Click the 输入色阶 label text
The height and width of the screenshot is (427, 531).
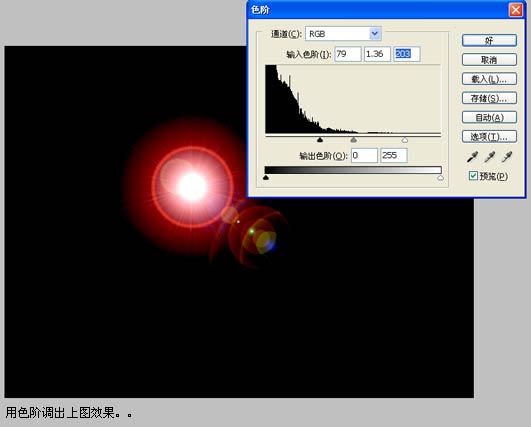pyautogui.click(x=309, y=54)
